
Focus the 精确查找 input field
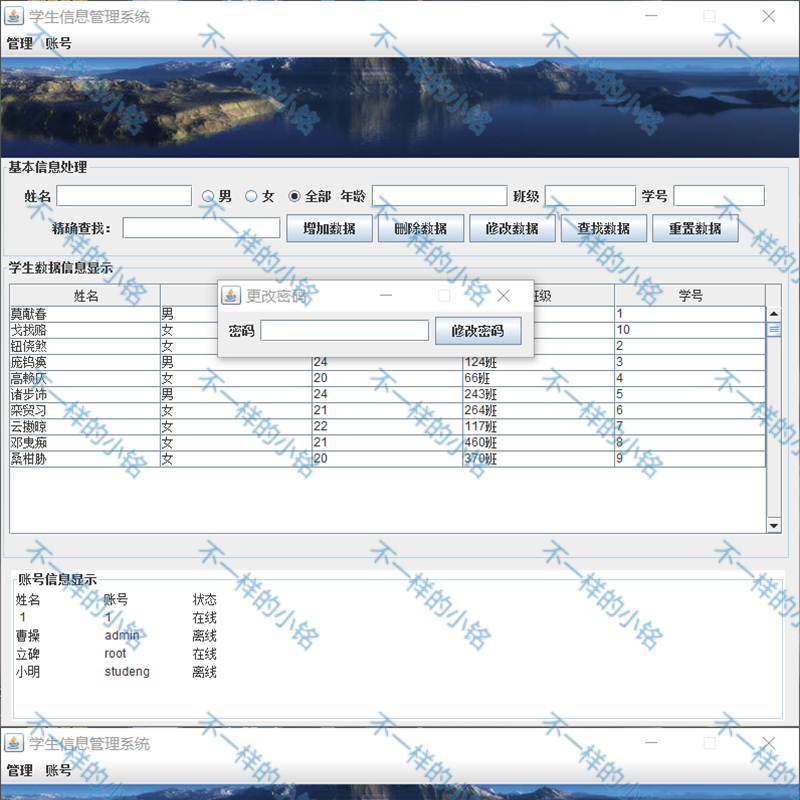tap(201, 228)
